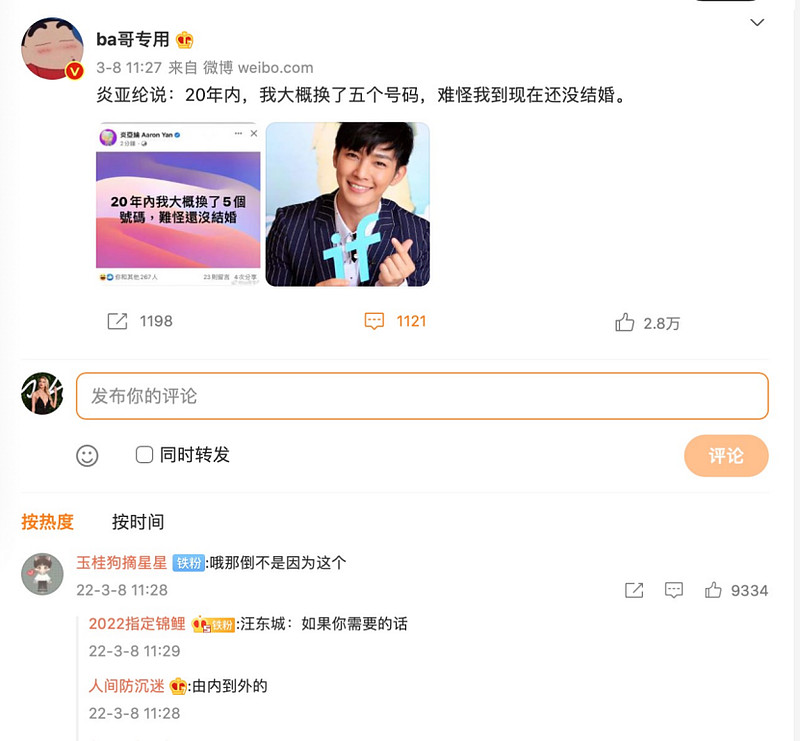Reply to 玉桂狗摘星星's comment via bubble icon
The image size is (800, 741).
(674, 590)
